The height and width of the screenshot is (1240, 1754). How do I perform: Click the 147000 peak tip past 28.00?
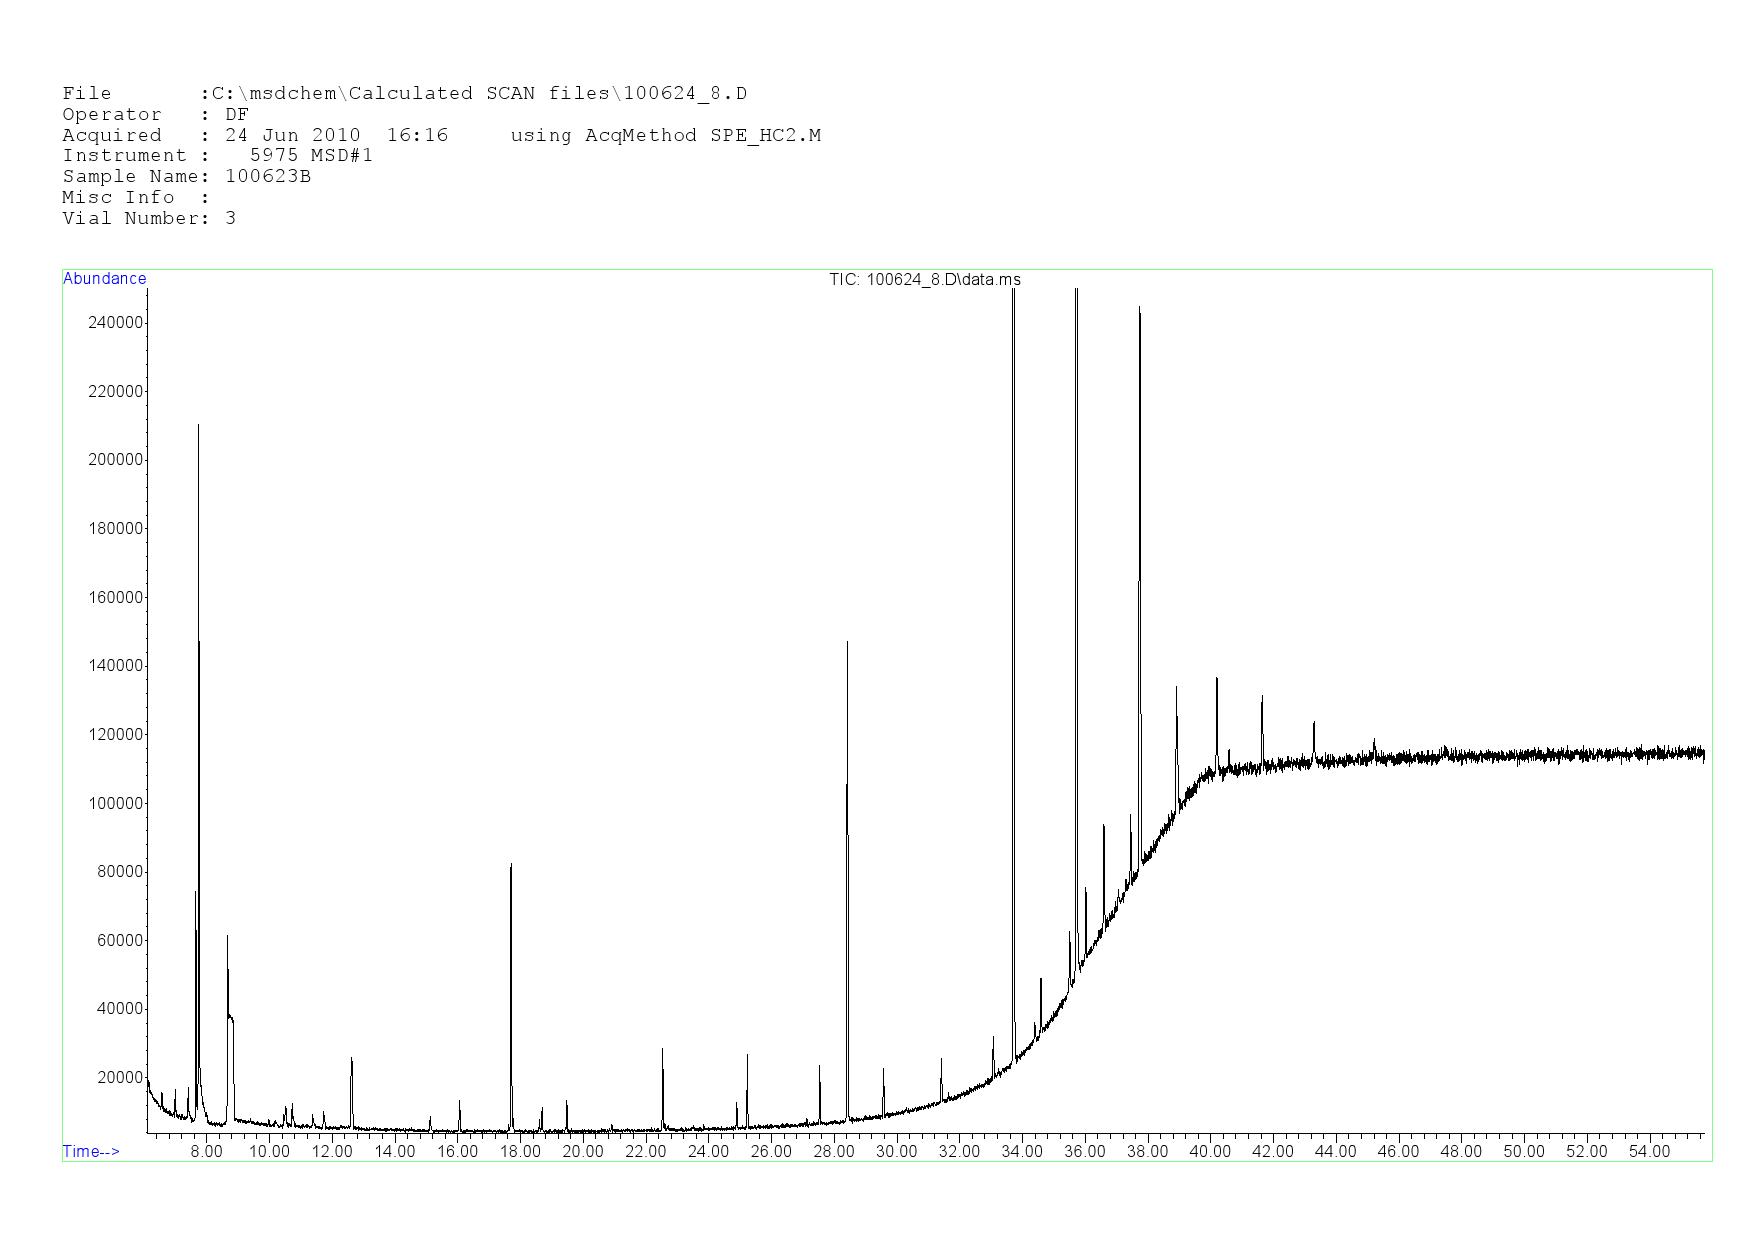[847, 643]
